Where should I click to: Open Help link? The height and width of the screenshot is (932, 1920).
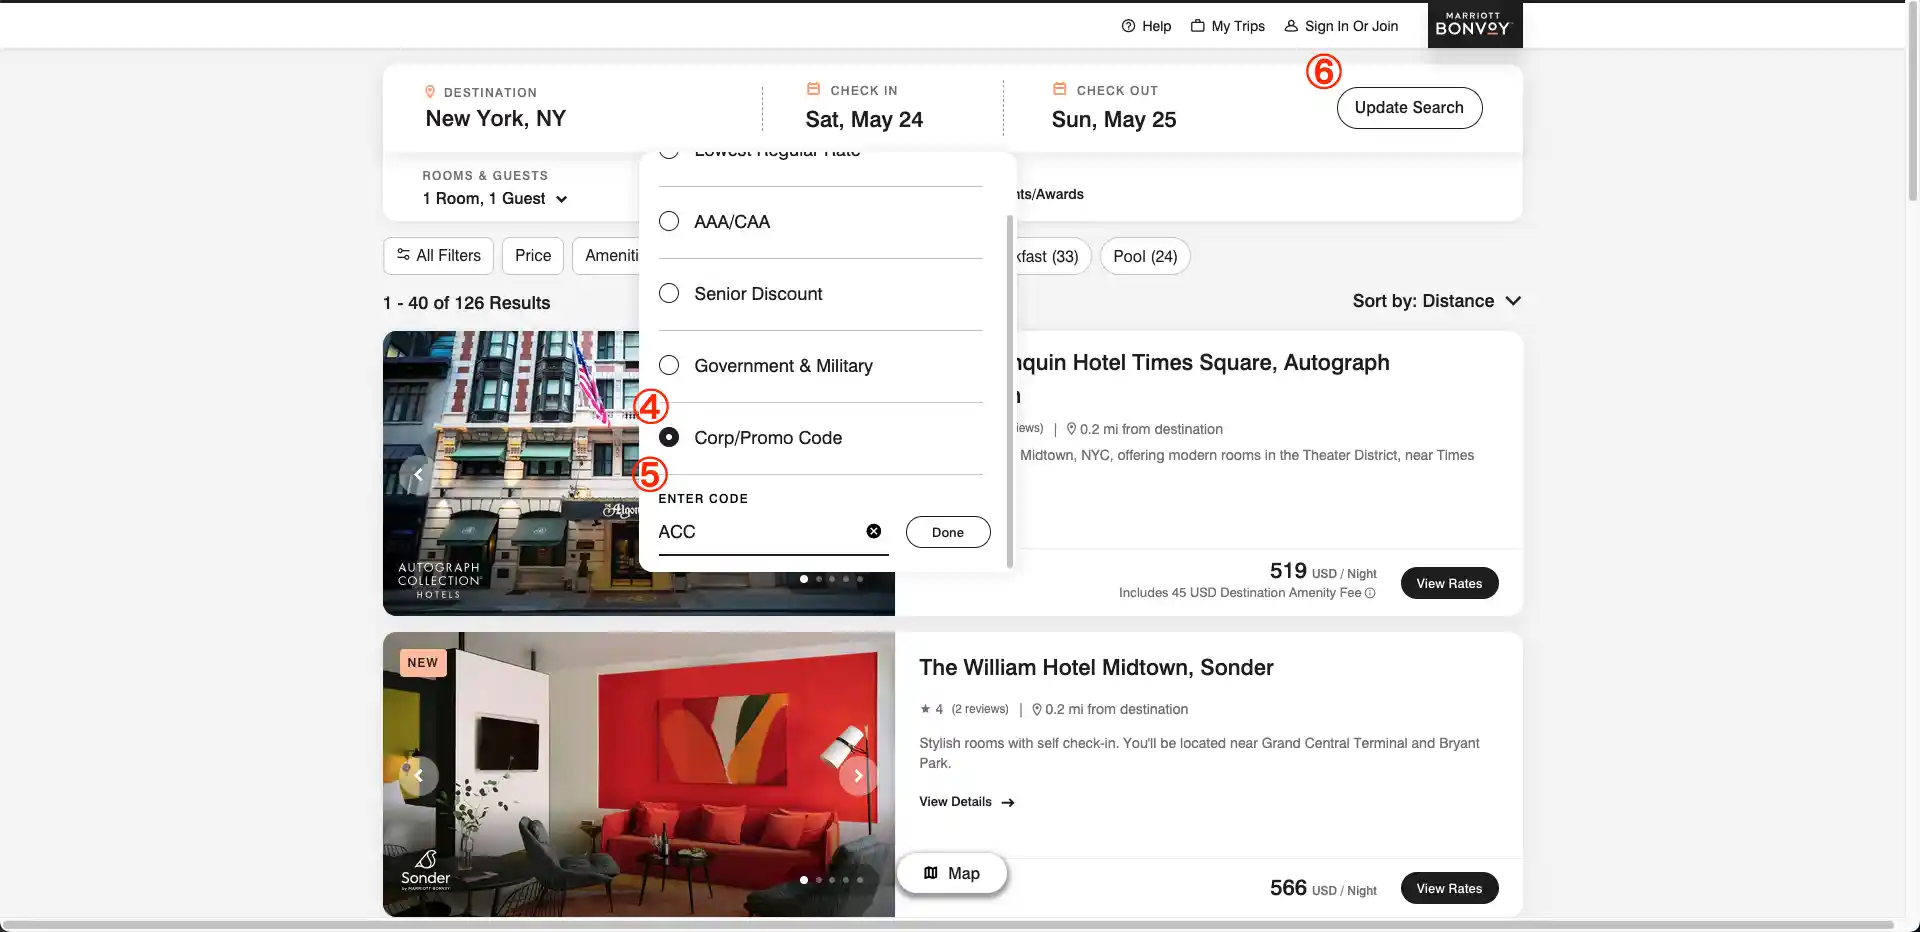[x=1146, y=26]
